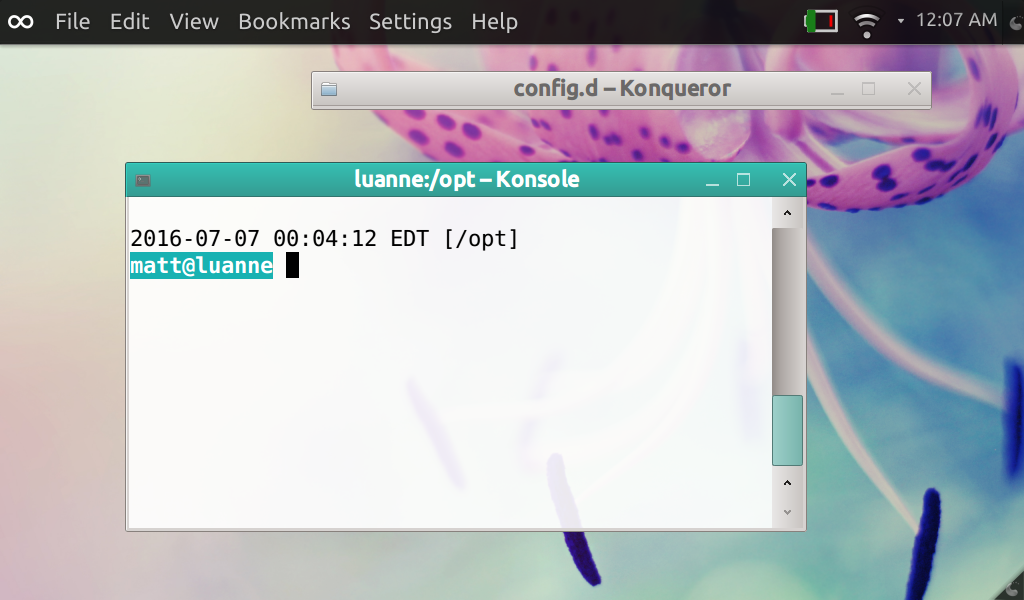The height and width of the screenshot is (600, 1024).
Task: Open the Wi-Fi network icon
Action: point(867,21)
